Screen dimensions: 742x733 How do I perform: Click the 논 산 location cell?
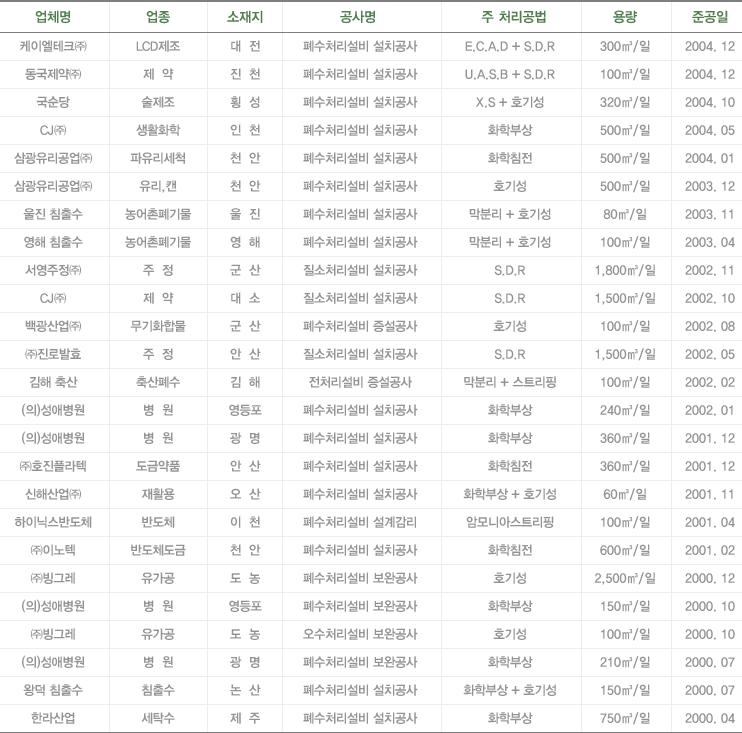[x=245, y=689]
